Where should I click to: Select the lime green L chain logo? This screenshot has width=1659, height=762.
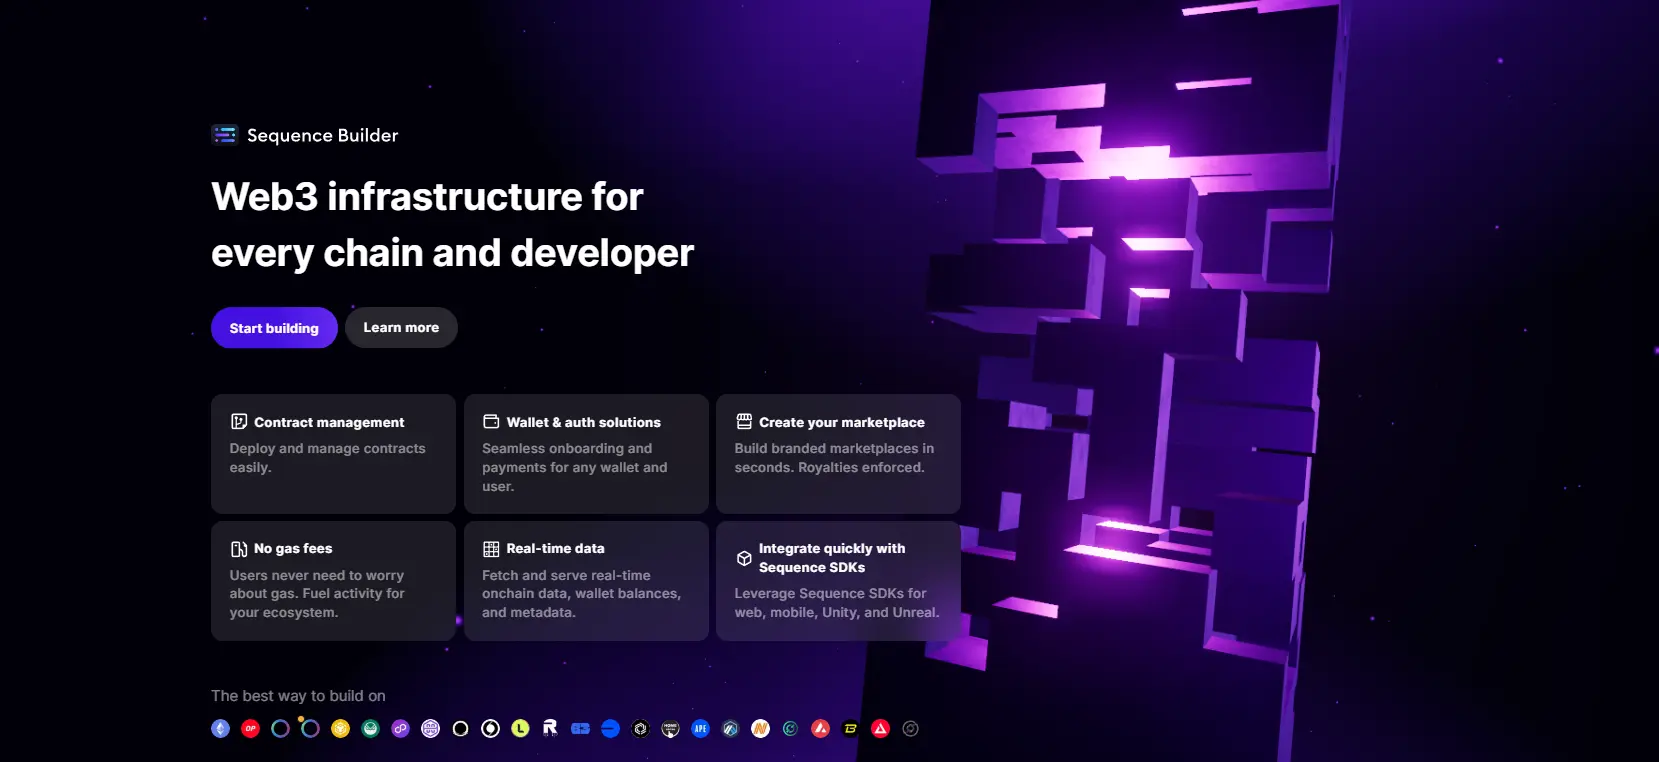[x=521, y=729]
